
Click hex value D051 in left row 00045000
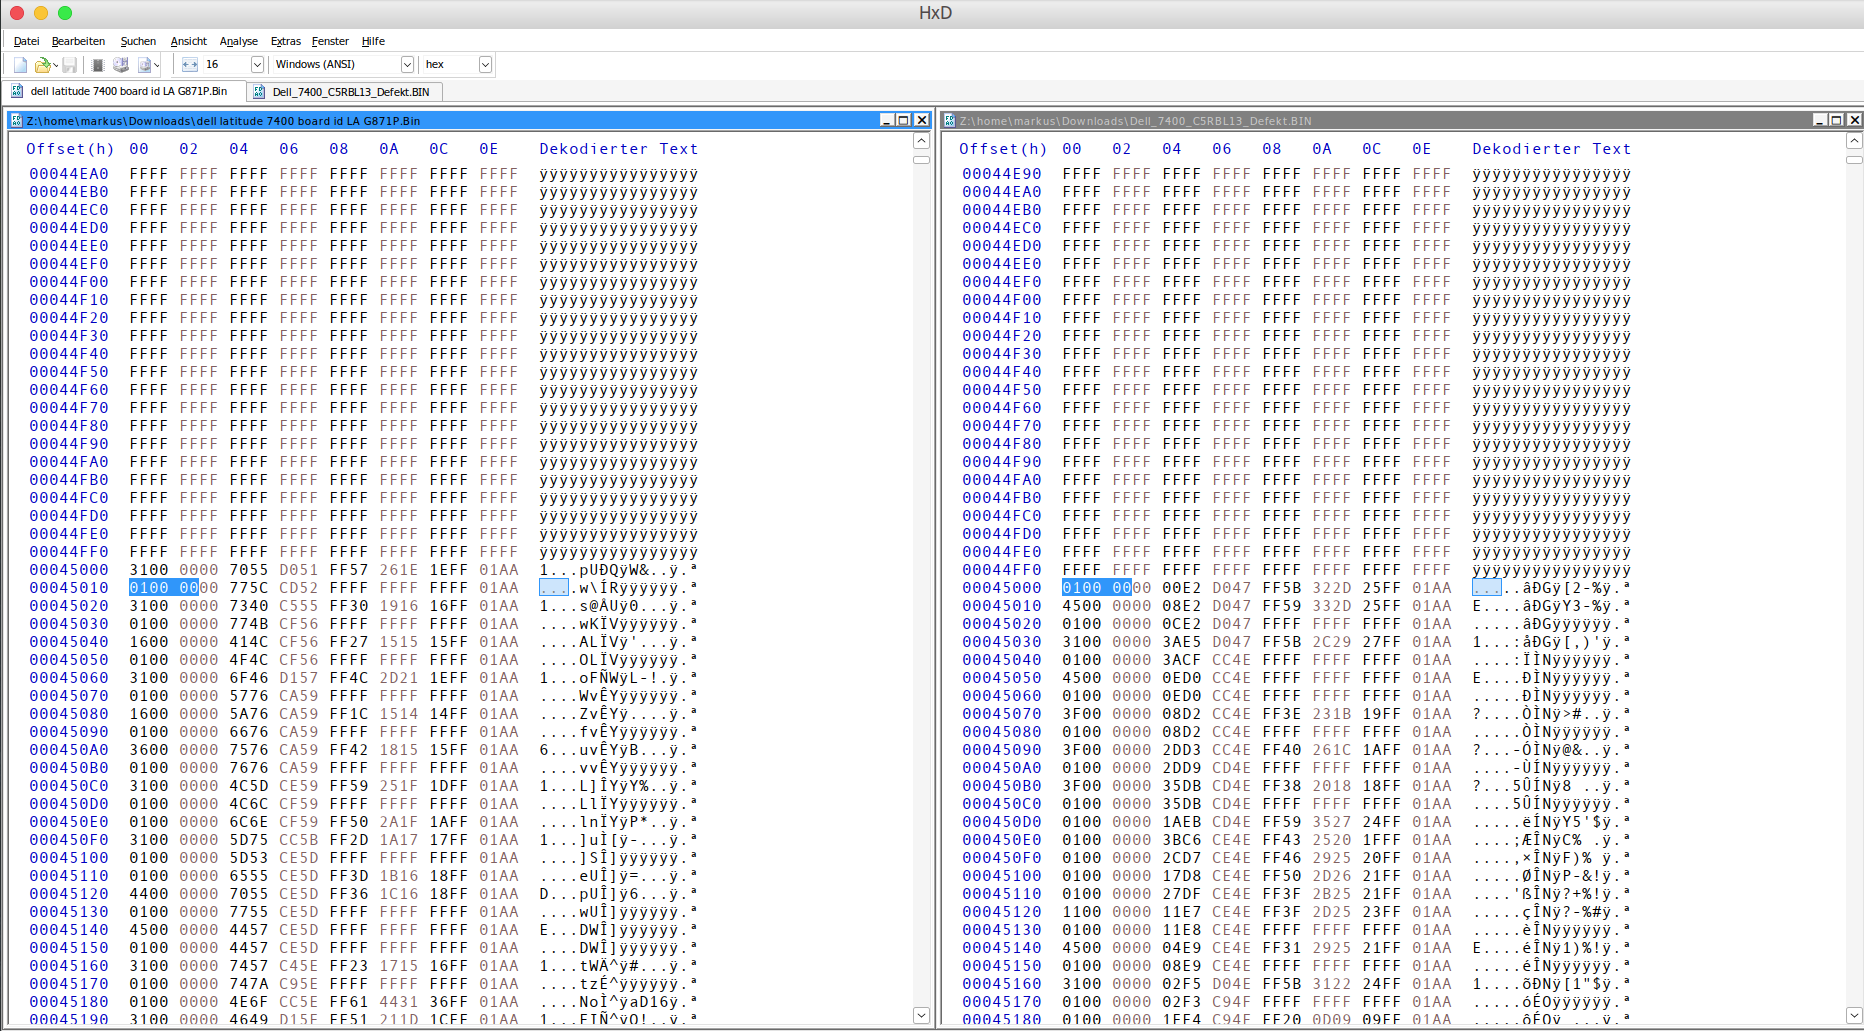299,570
